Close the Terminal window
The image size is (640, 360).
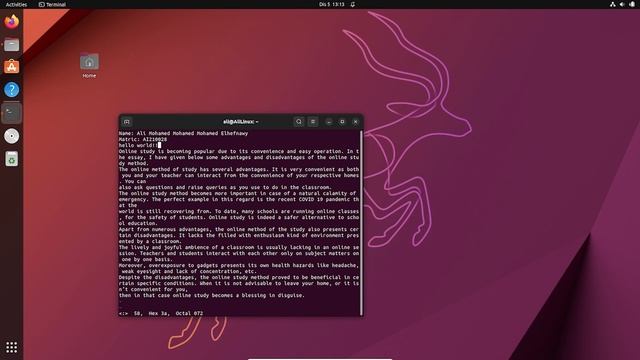coord(356,122)
